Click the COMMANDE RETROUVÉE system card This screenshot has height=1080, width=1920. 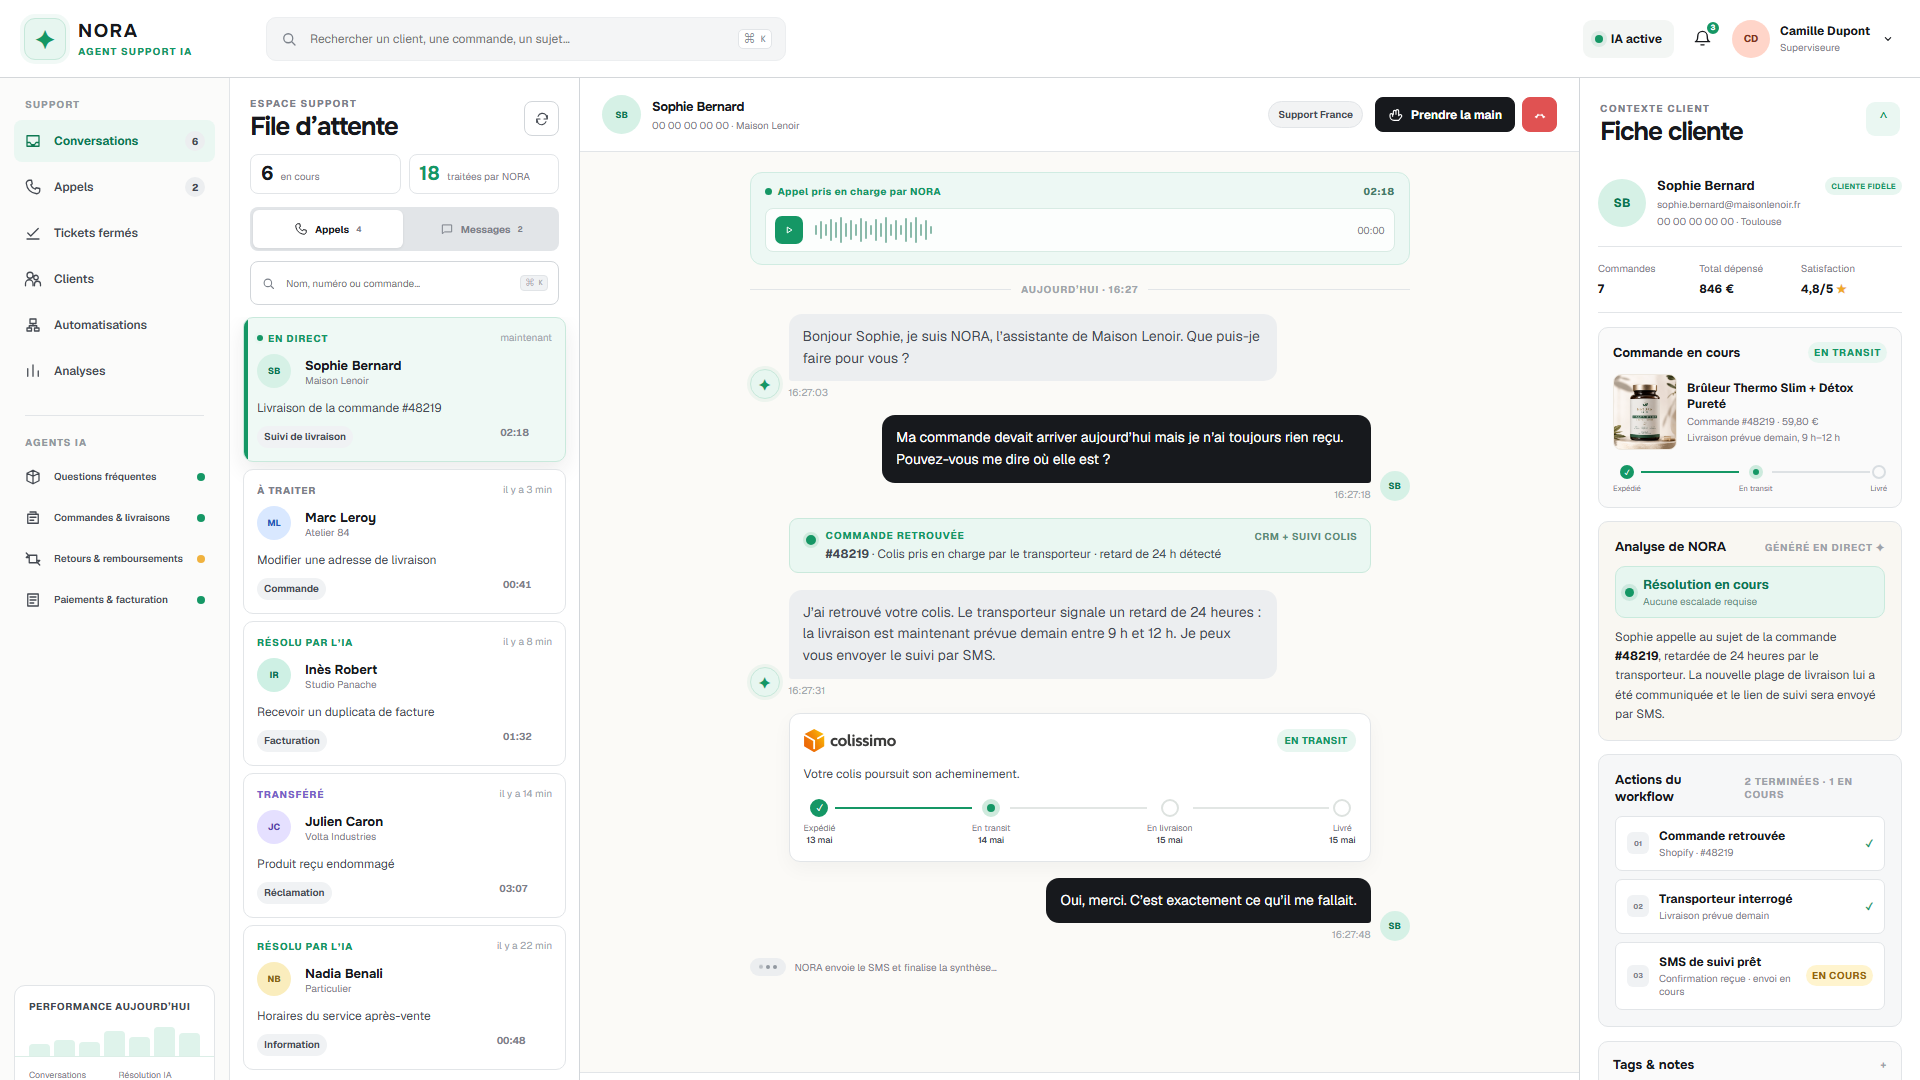click(1079, 545)
